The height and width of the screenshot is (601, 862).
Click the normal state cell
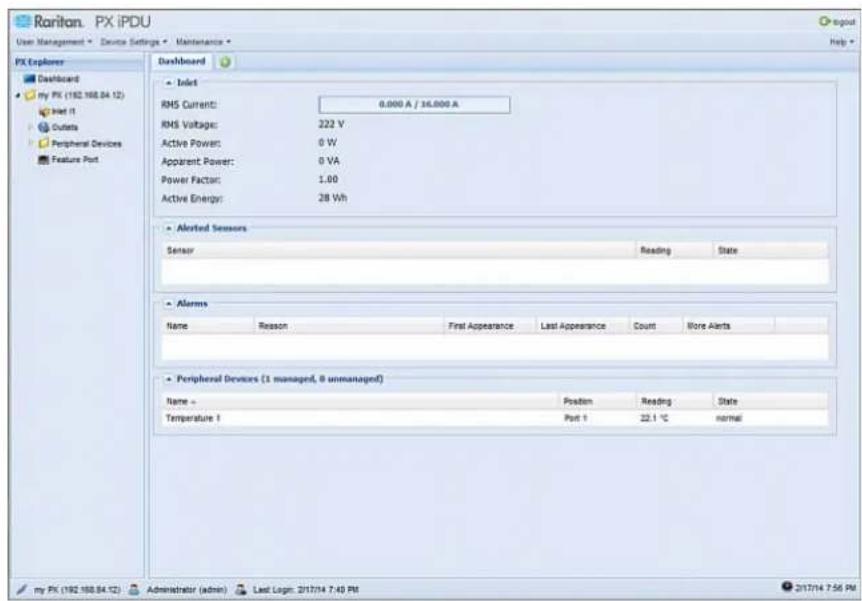729,418
